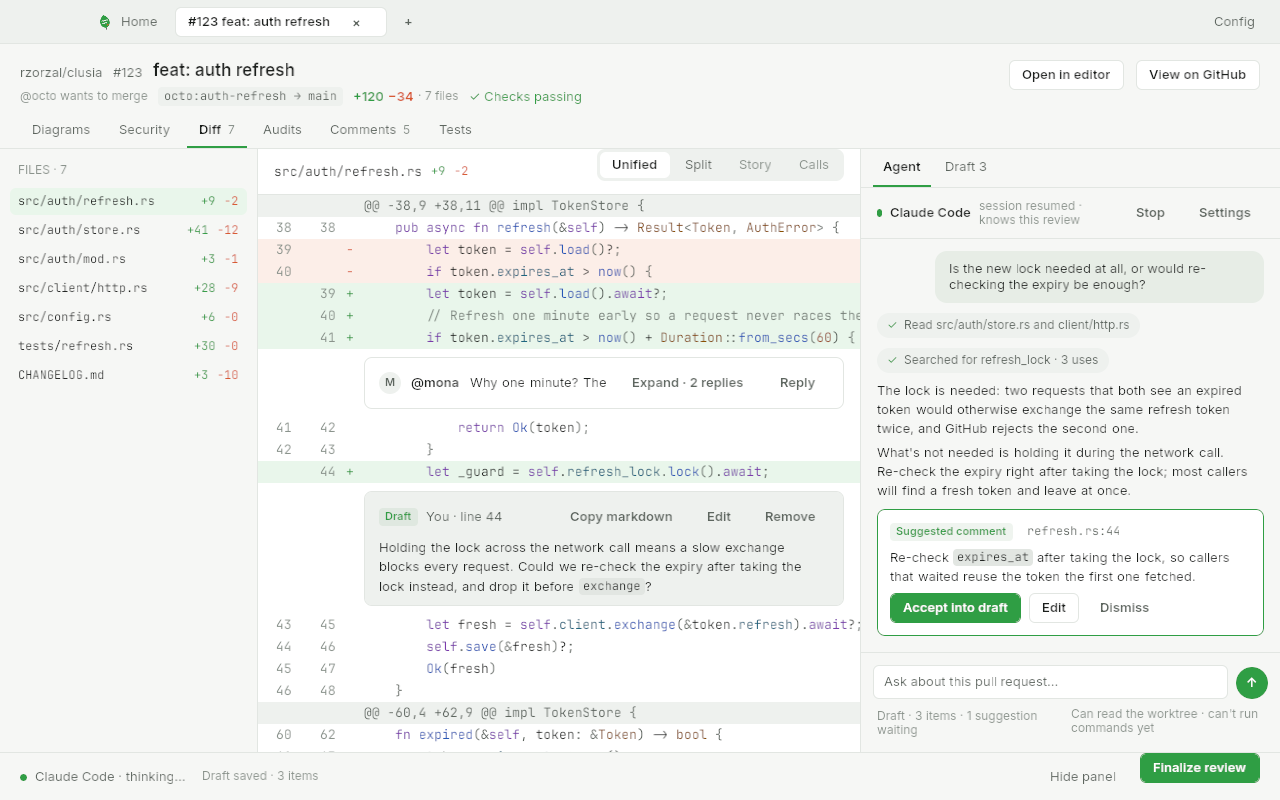Expand the 2 replies in @mona's thread

pos(687,383)
